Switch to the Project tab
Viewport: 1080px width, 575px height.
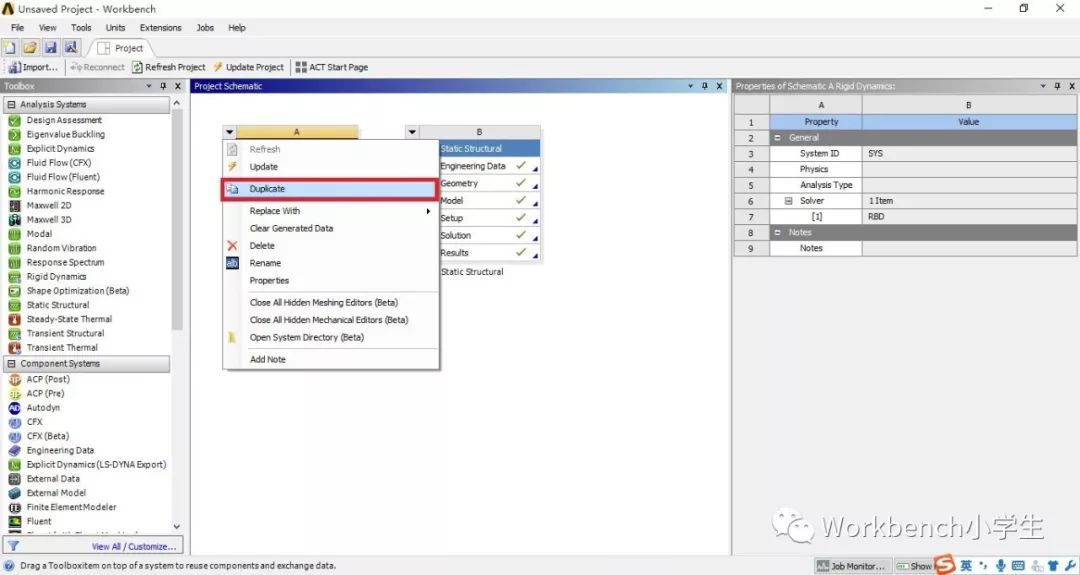click(x=121, y=48)
